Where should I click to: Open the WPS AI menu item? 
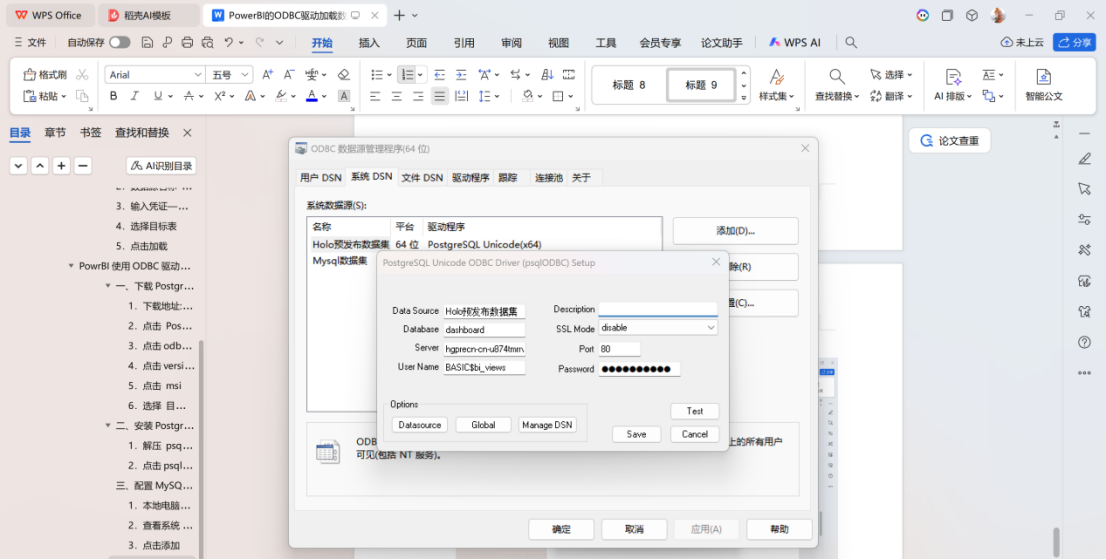(795, 43)
